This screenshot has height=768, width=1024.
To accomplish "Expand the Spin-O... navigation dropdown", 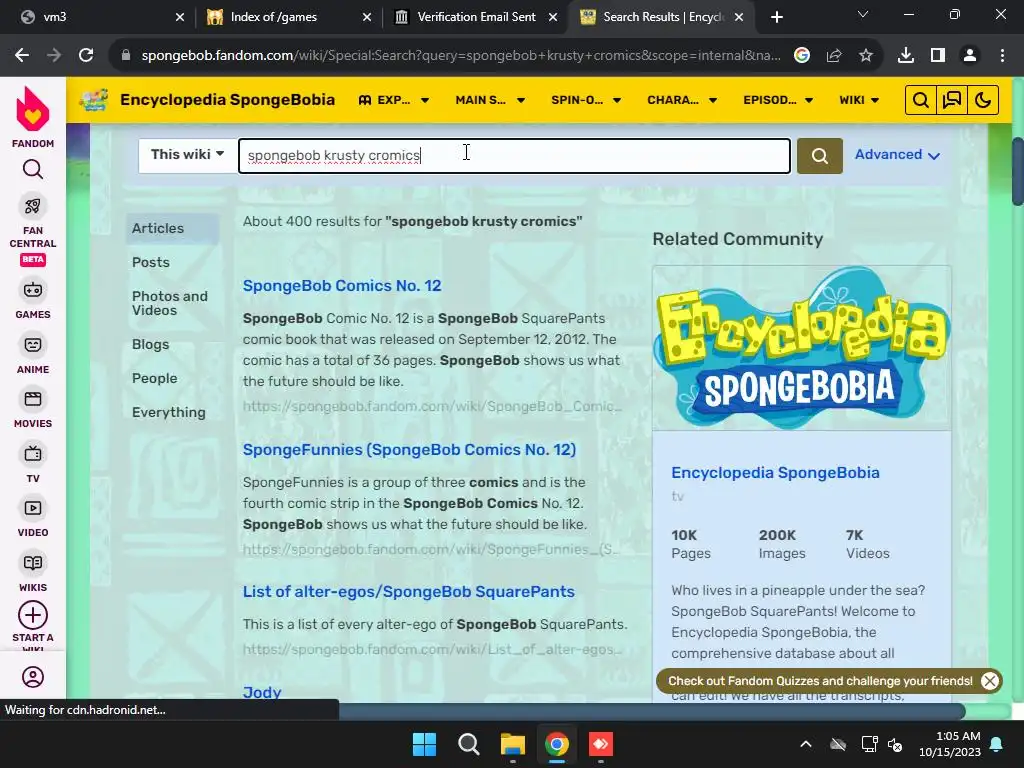I will coord(586,100).
